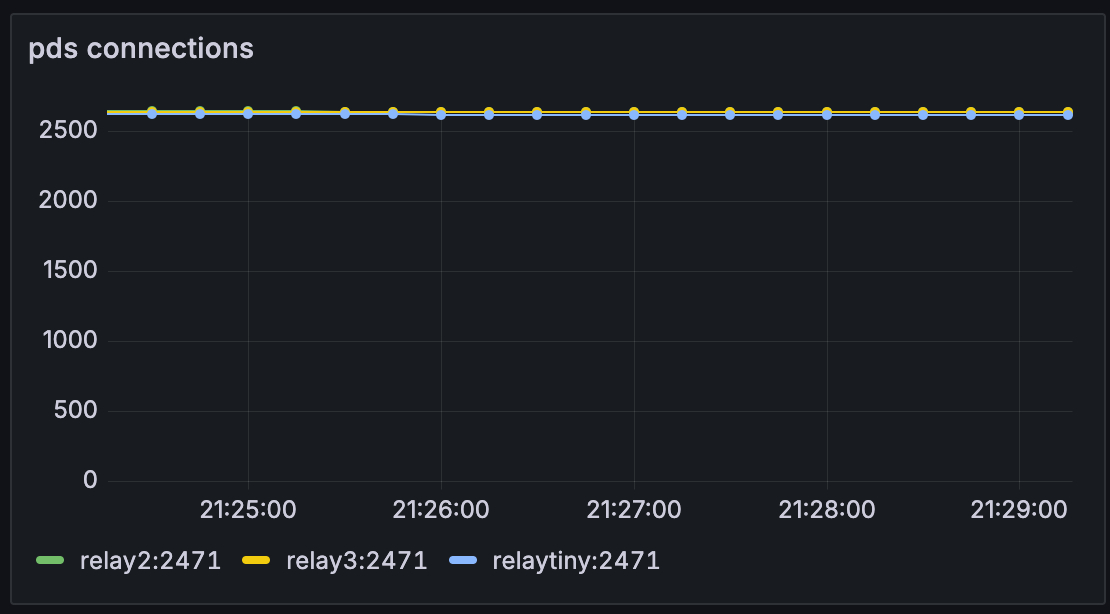The image size is (1110, 614).
Task: Click the 21:28:00 time axis label
Action: (x=827, y=510)
